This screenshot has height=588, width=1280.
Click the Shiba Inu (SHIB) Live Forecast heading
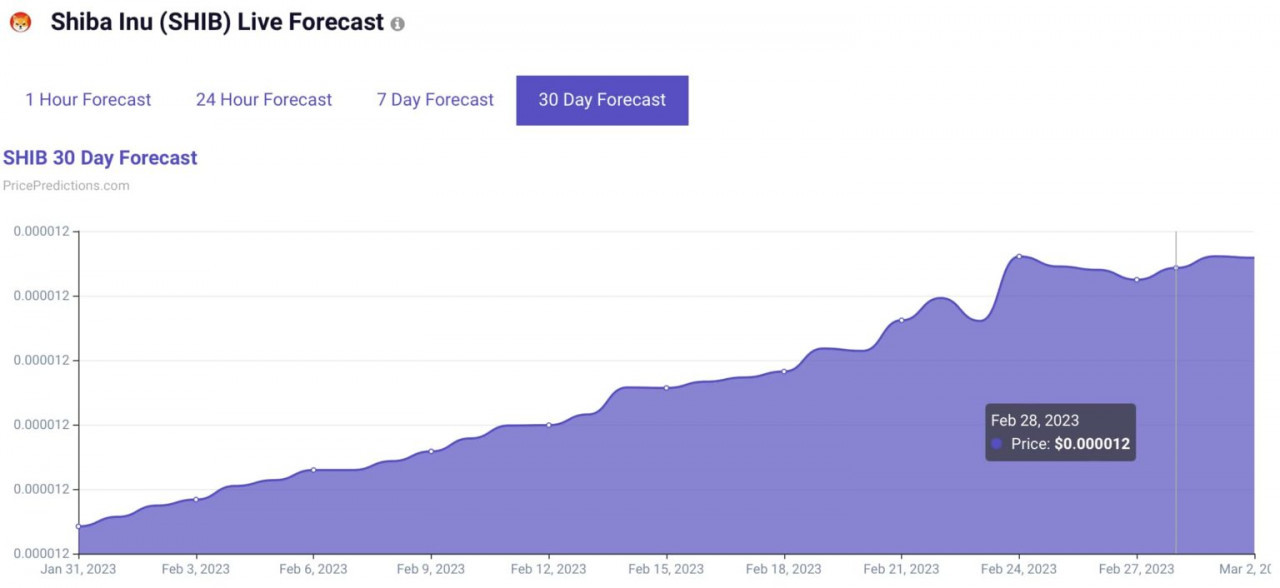(217, 22)
